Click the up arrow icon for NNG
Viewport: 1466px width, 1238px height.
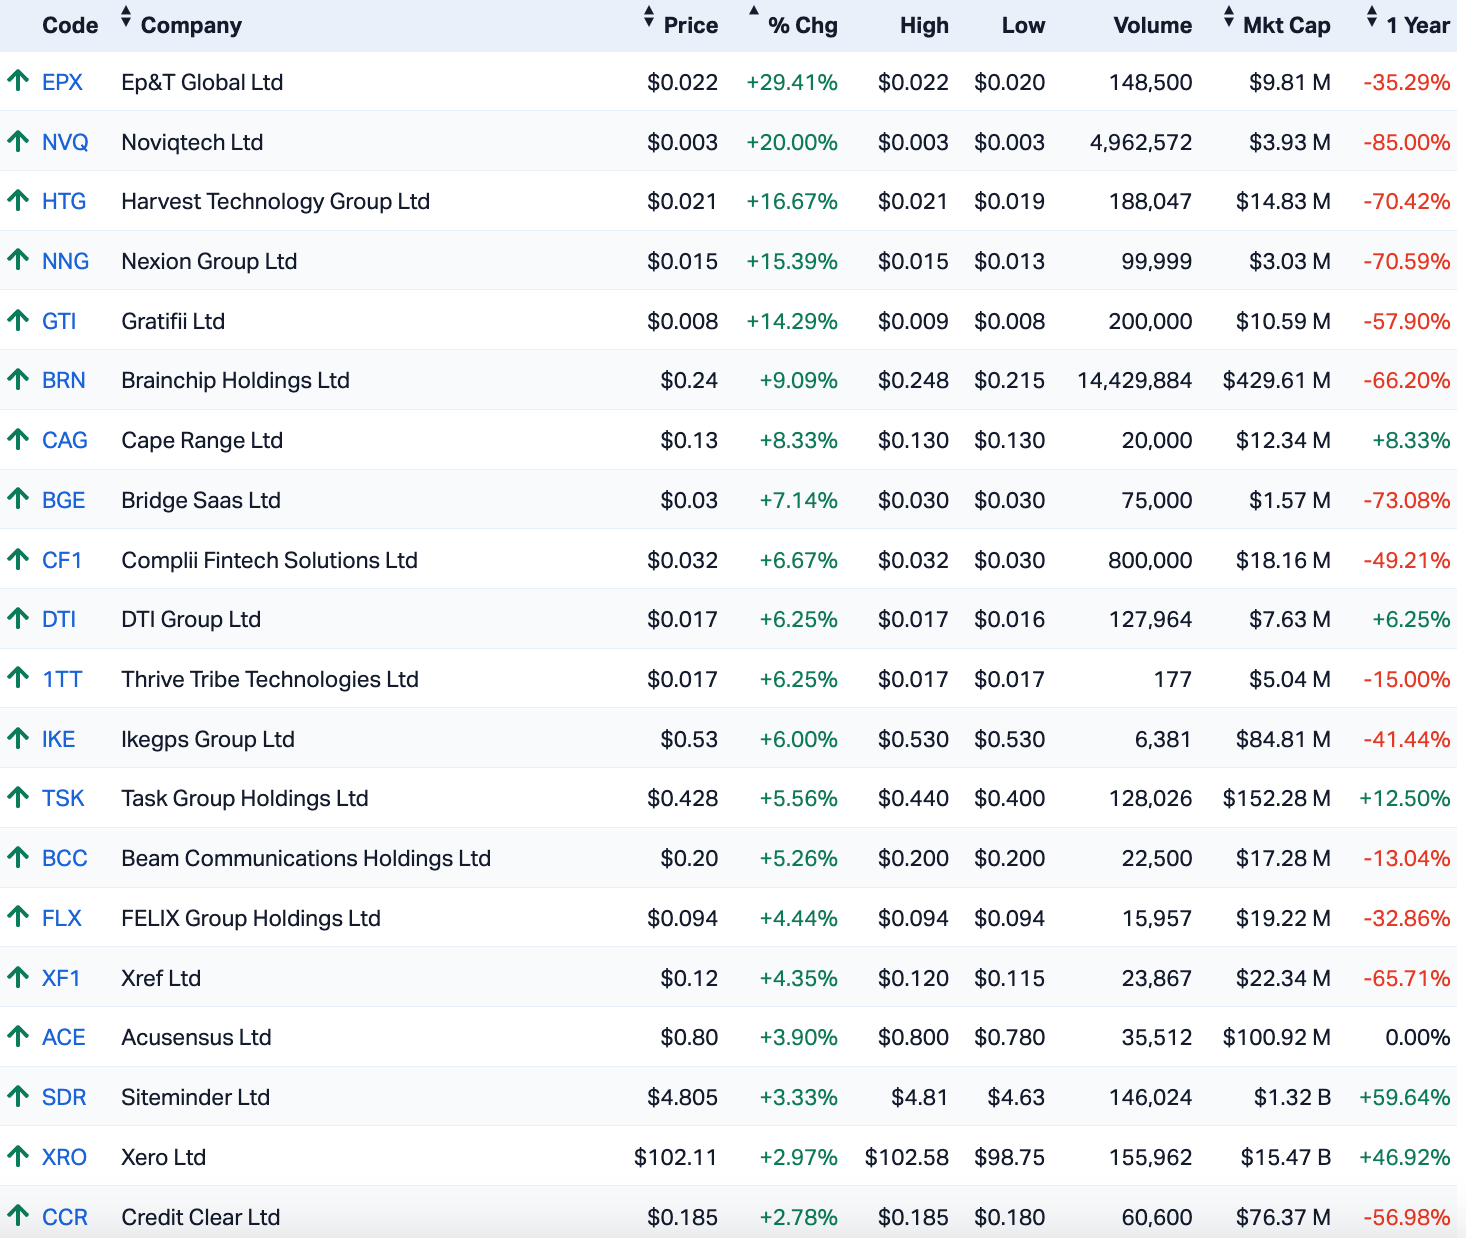pos(18,260)
